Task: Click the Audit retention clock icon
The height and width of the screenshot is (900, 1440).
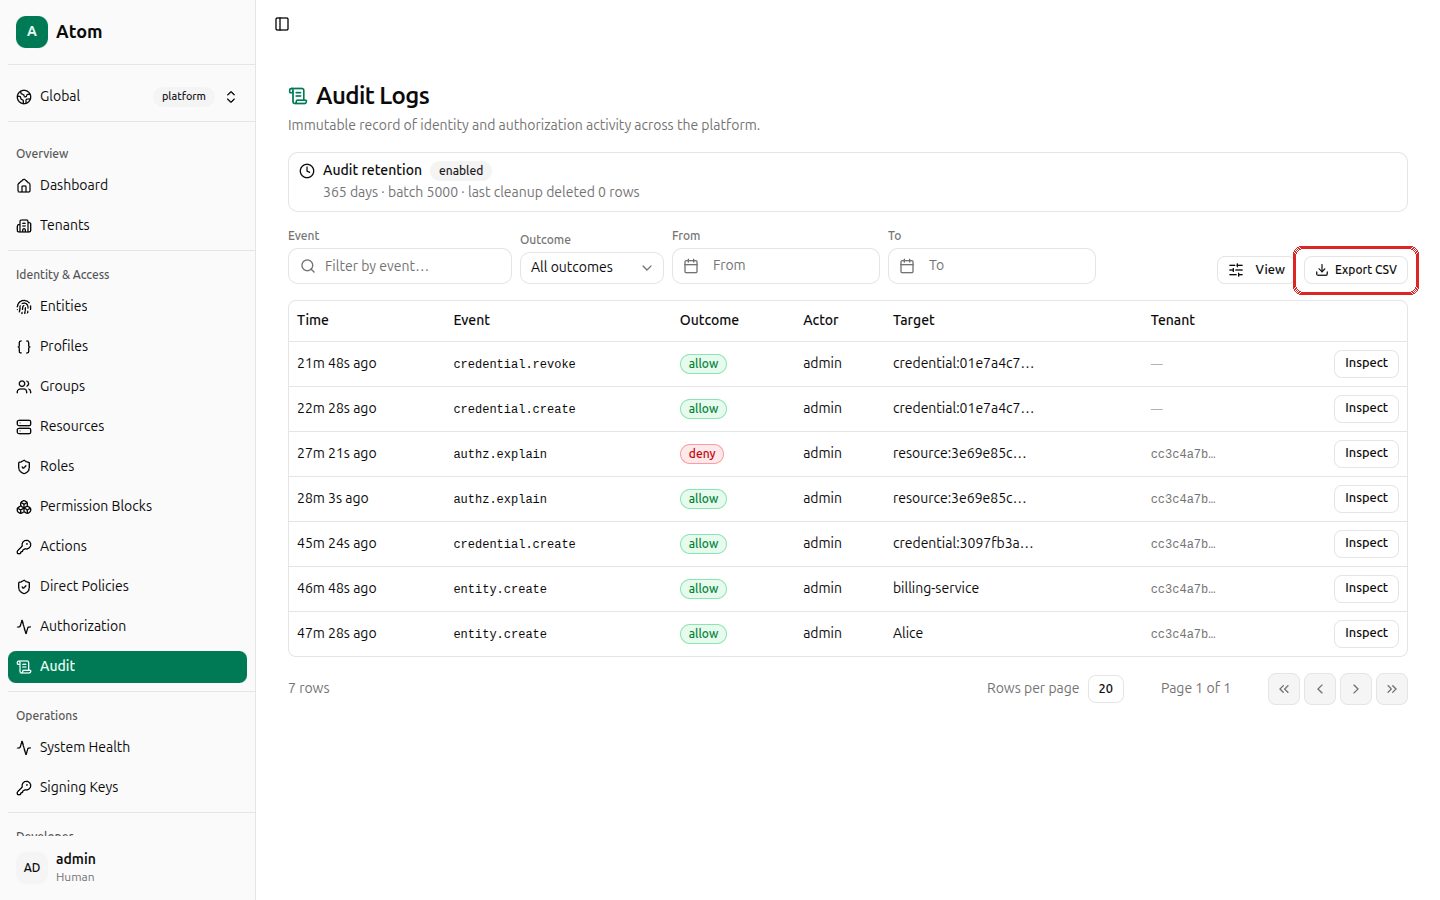Action: (x=307, y=171)
